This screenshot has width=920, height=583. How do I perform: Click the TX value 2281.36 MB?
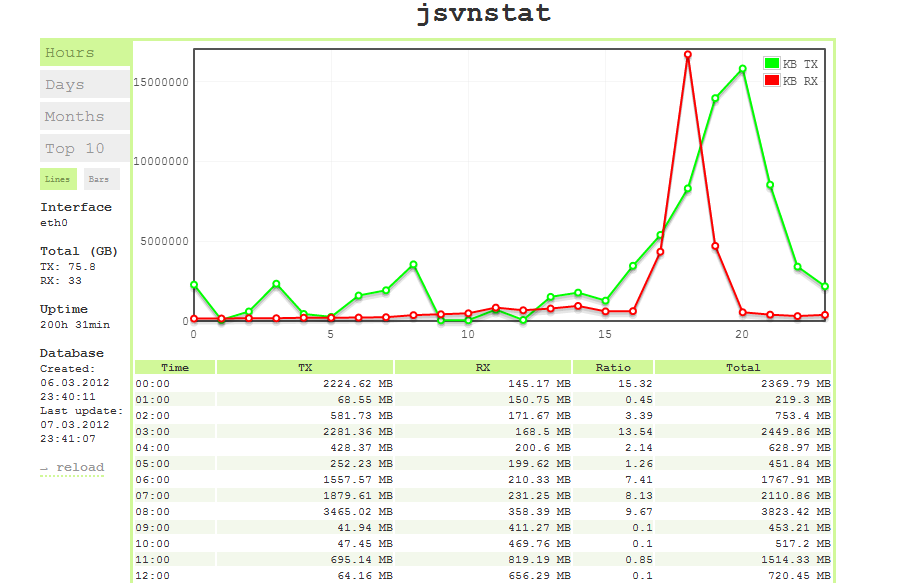click(x=358, y=432)
